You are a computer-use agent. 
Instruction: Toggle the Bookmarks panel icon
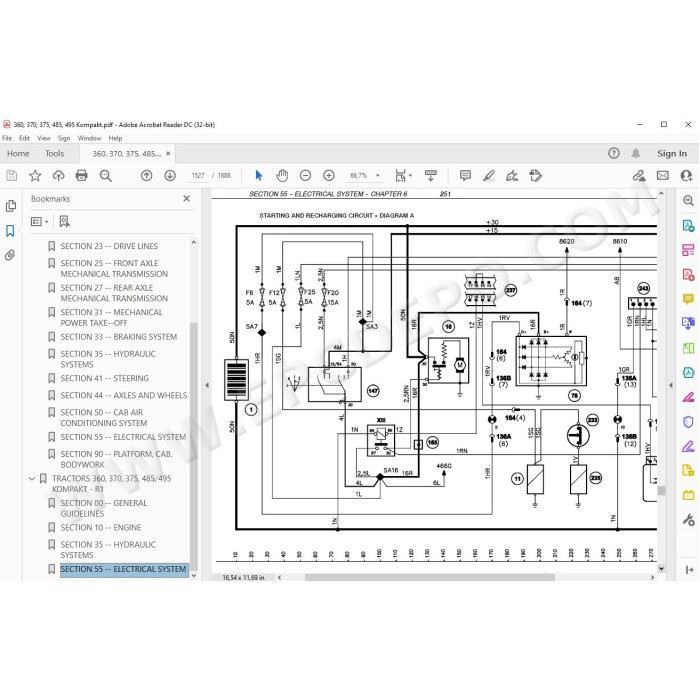click(x=10, y=231)
